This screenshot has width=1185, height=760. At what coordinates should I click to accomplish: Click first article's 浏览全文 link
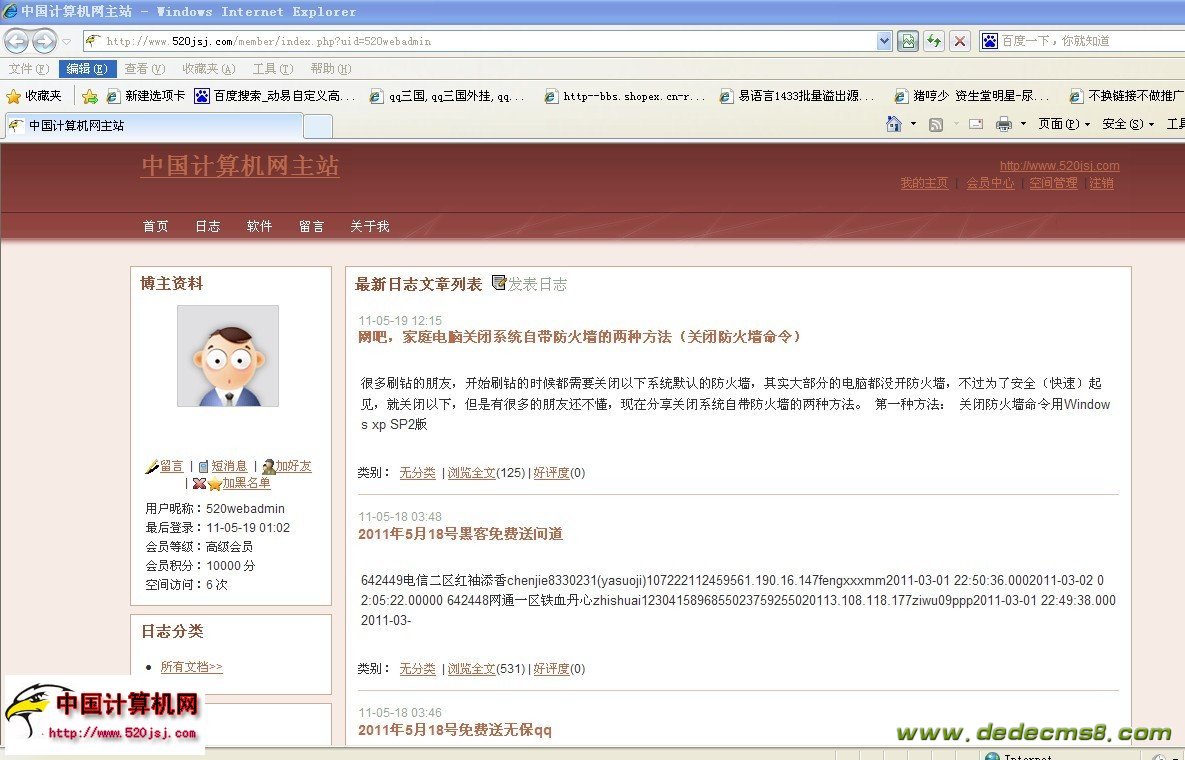coord(471,472)
